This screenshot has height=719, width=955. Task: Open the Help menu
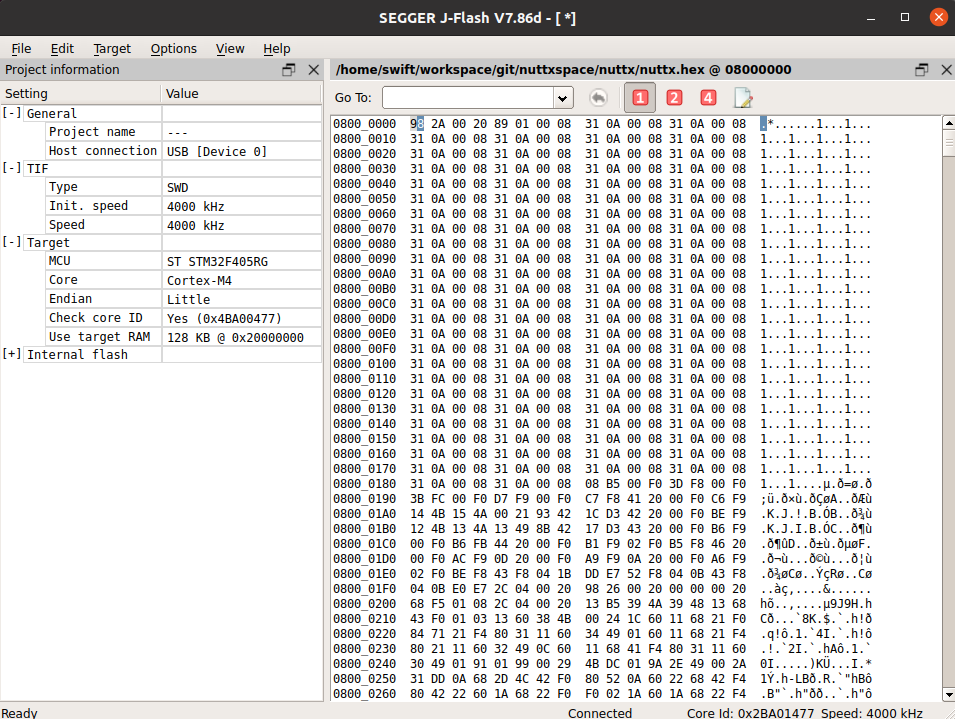coord(277,49)
